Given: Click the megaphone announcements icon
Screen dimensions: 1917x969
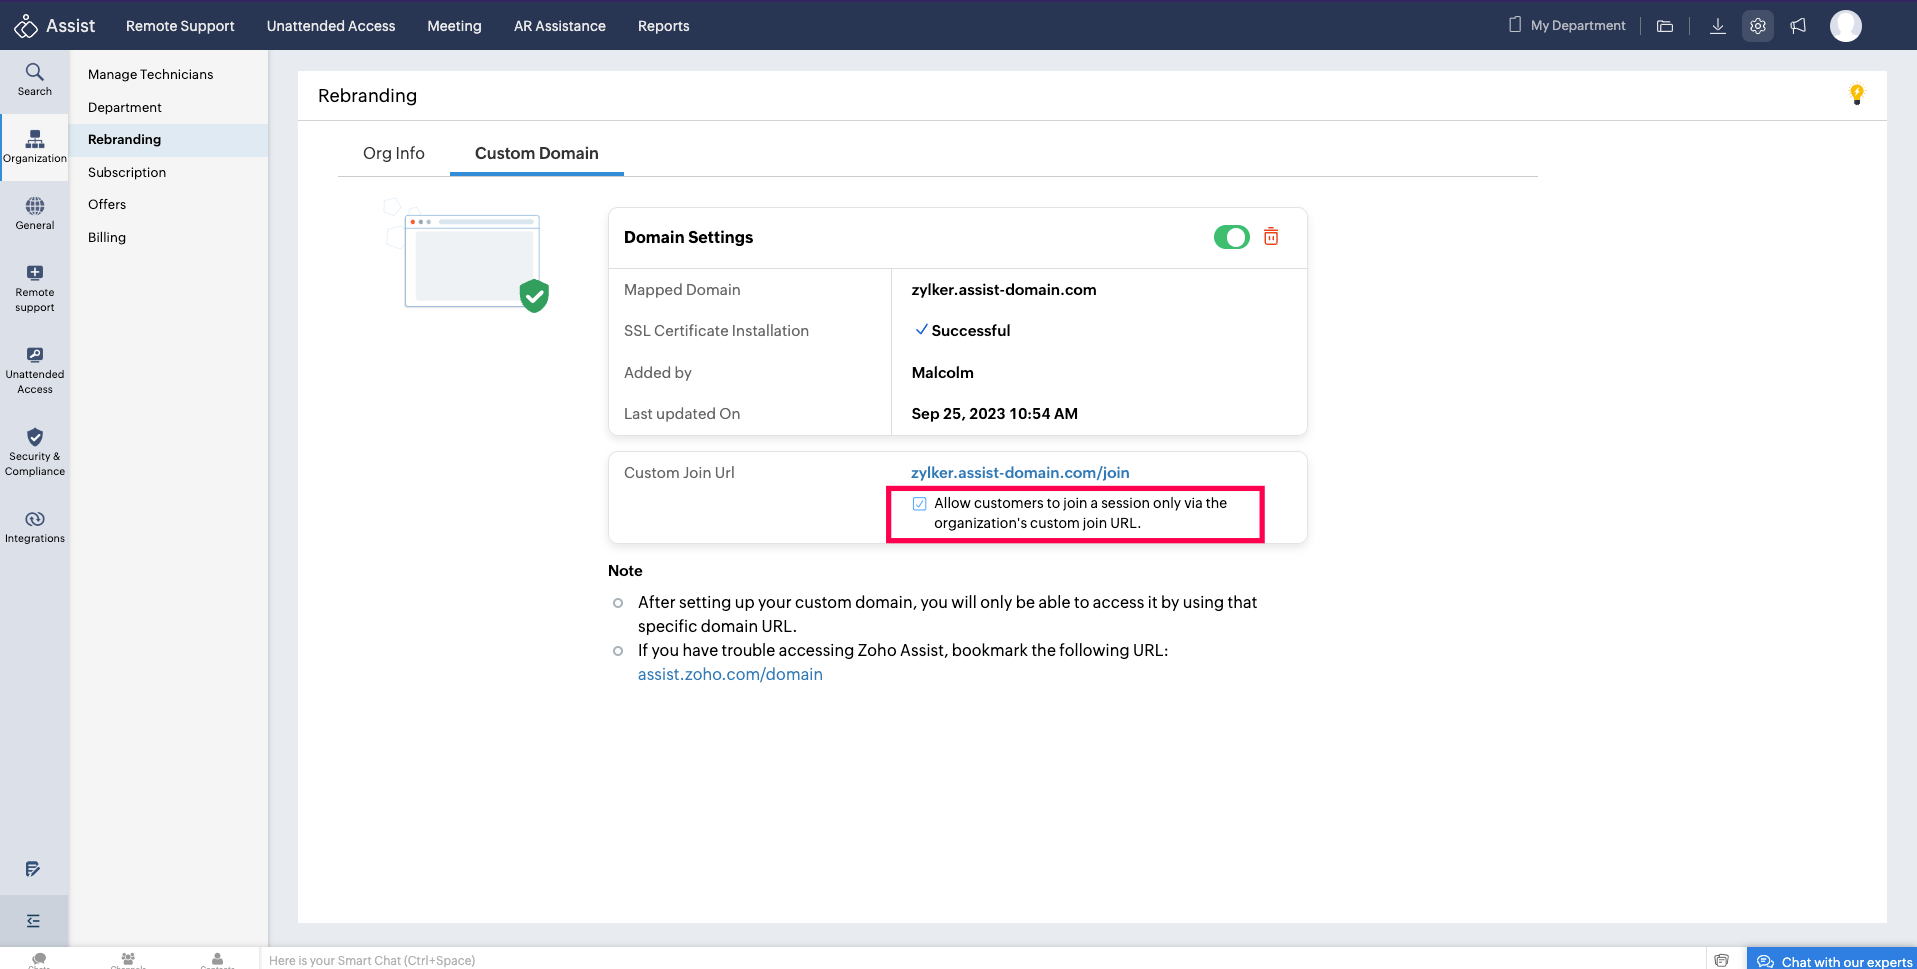Looking at the screenshot, I should (x=1797, y=25).
